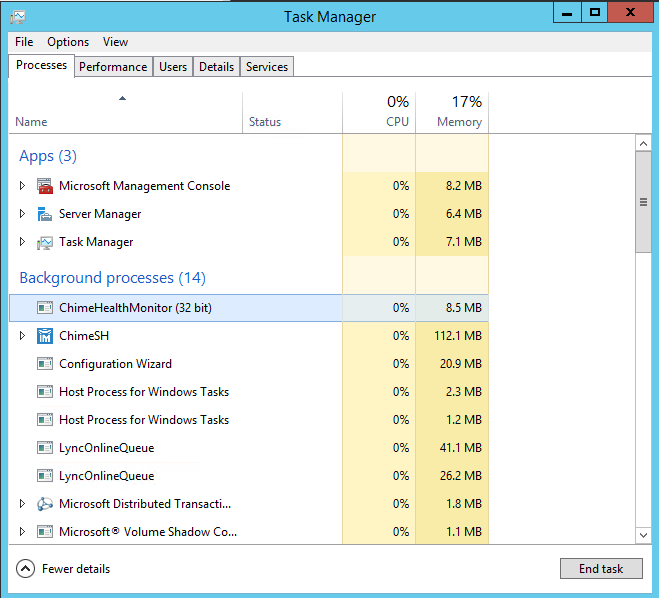This screenshot has height=598, width=659.
Task: Click the End task button
Action: click(x=601, y=569)
